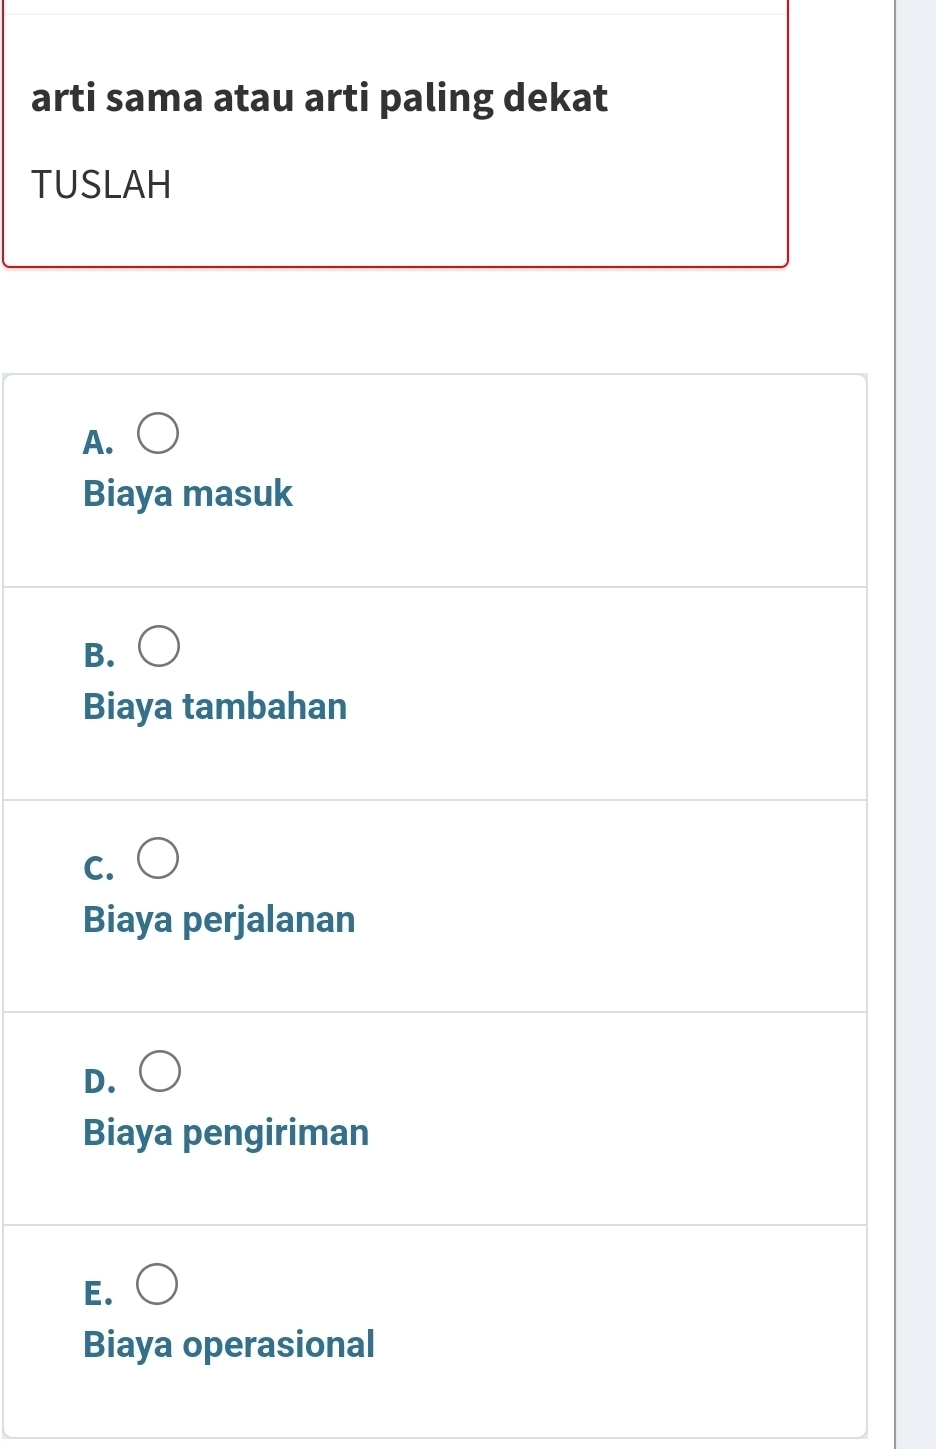Click the question word "TUSLAH"

tap(101, 185)
